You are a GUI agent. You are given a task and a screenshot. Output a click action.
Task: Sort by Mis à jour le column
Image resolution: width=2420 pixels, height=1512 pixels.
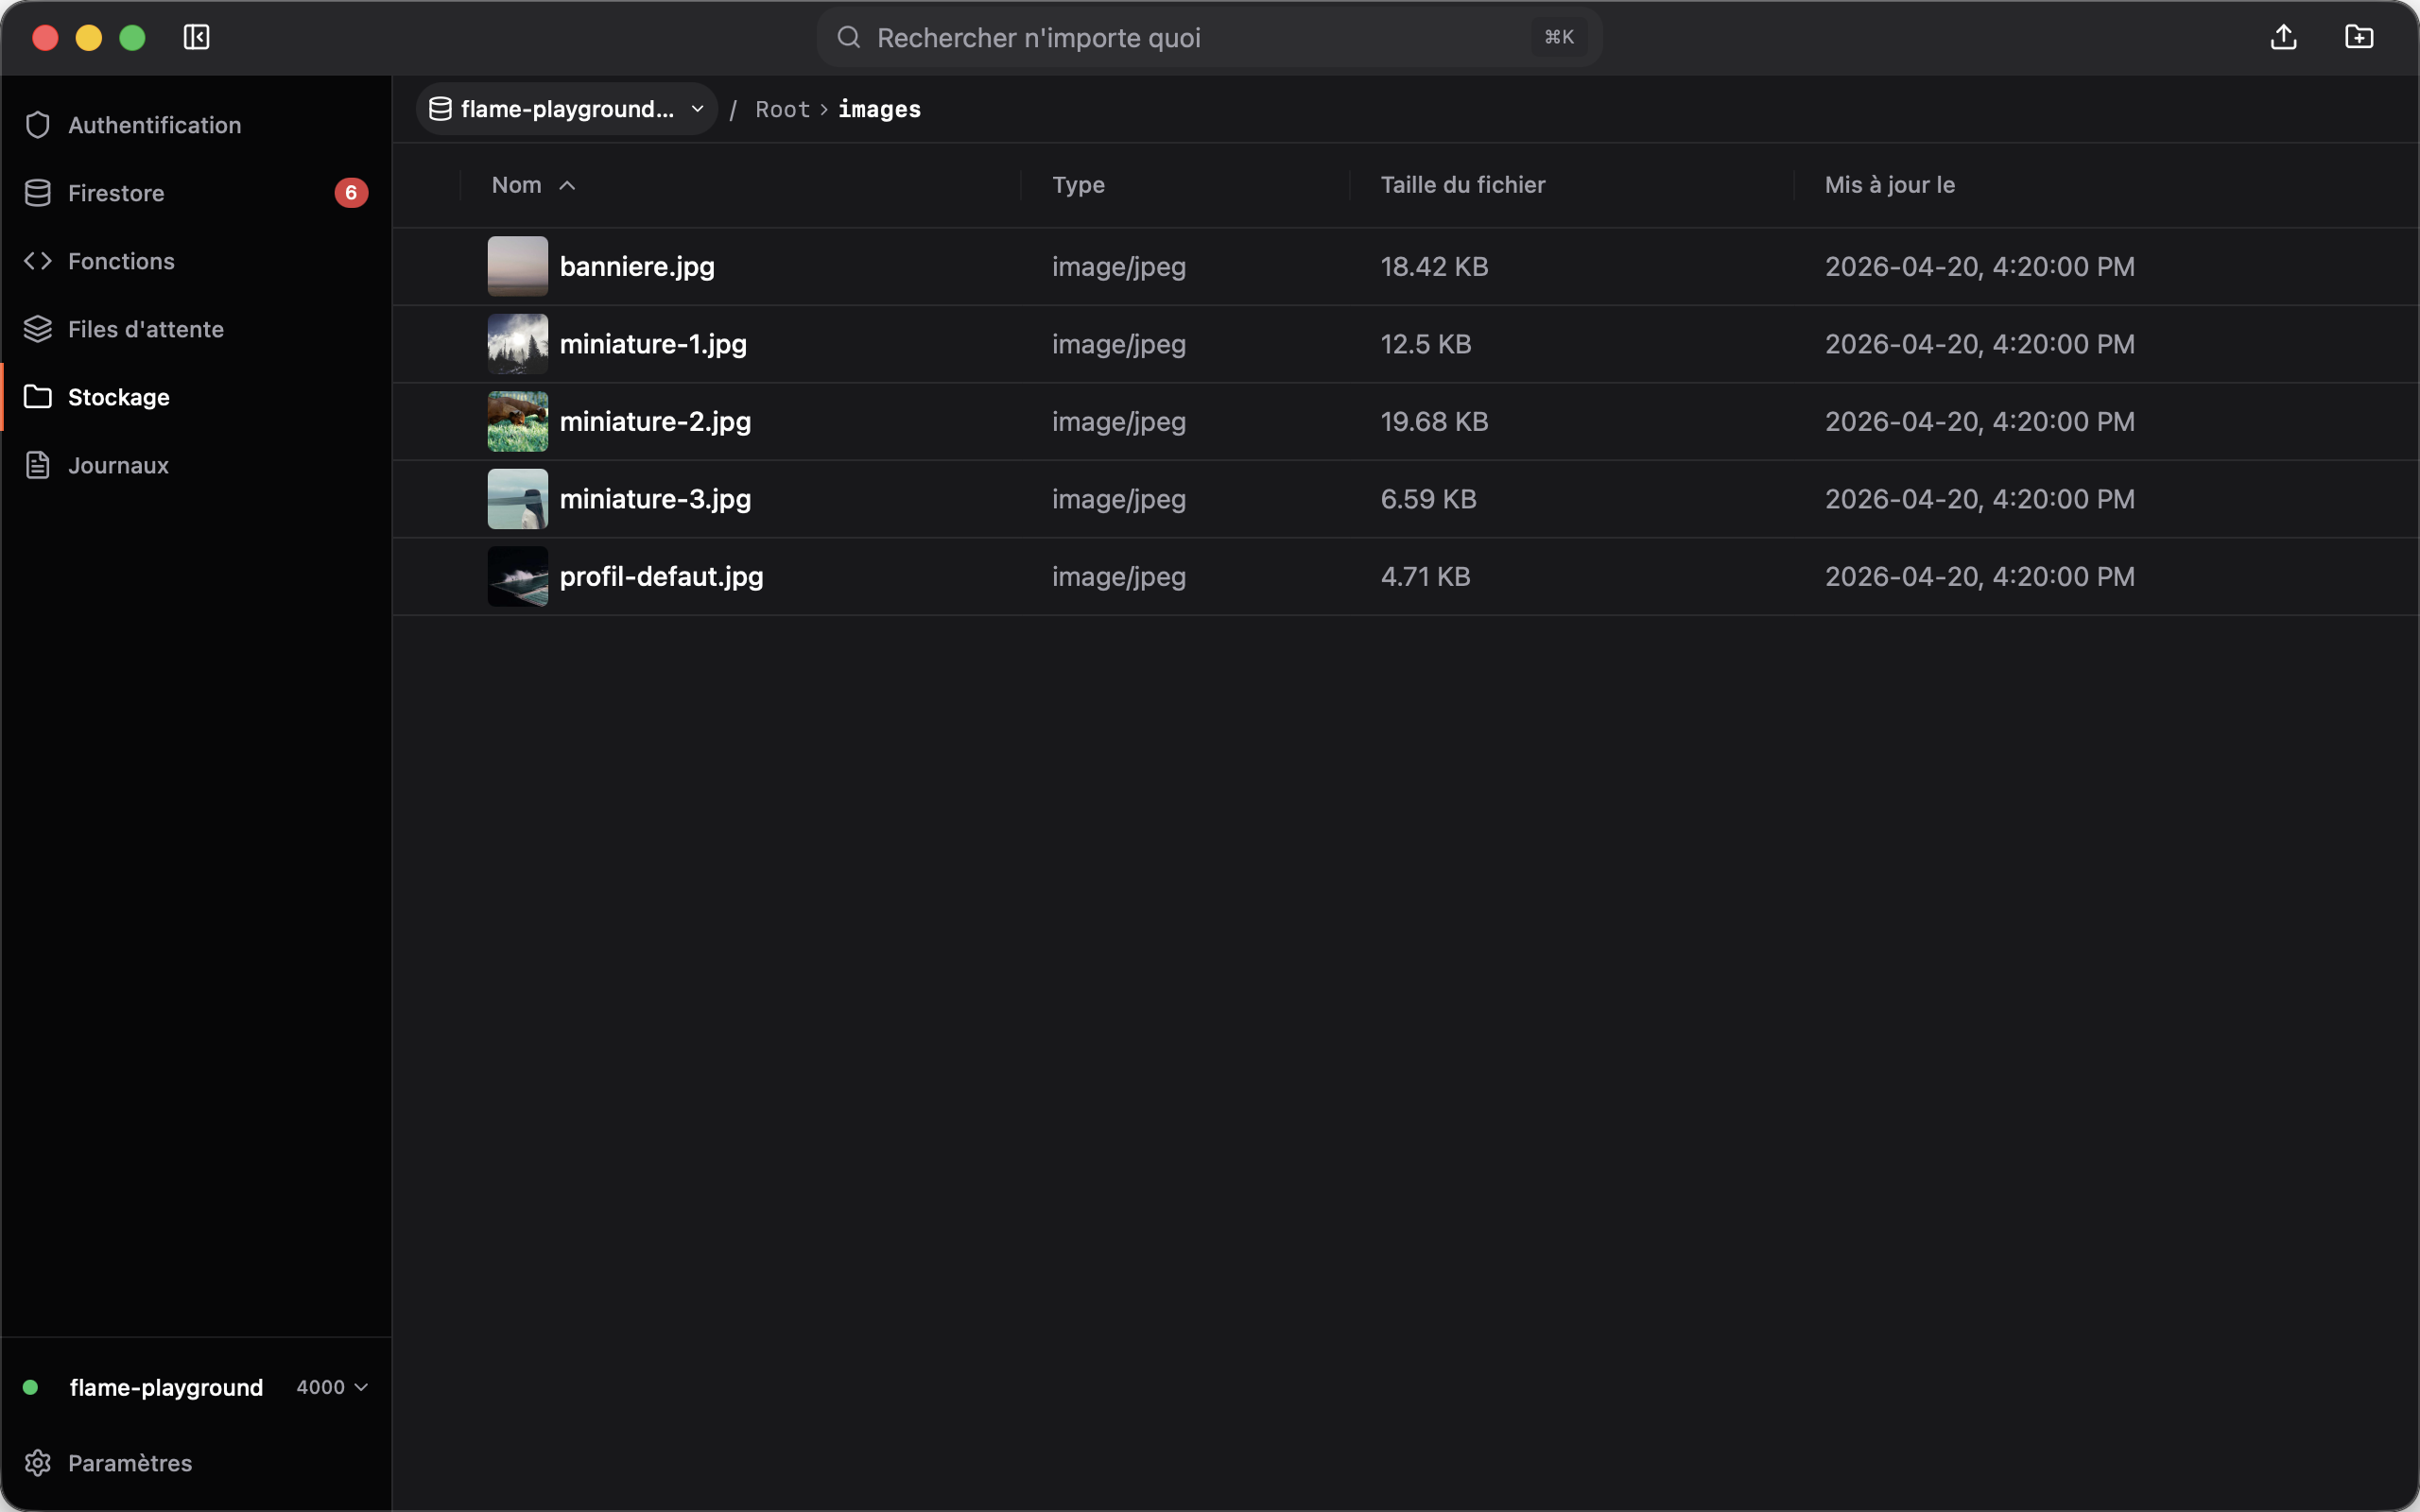1889,185
